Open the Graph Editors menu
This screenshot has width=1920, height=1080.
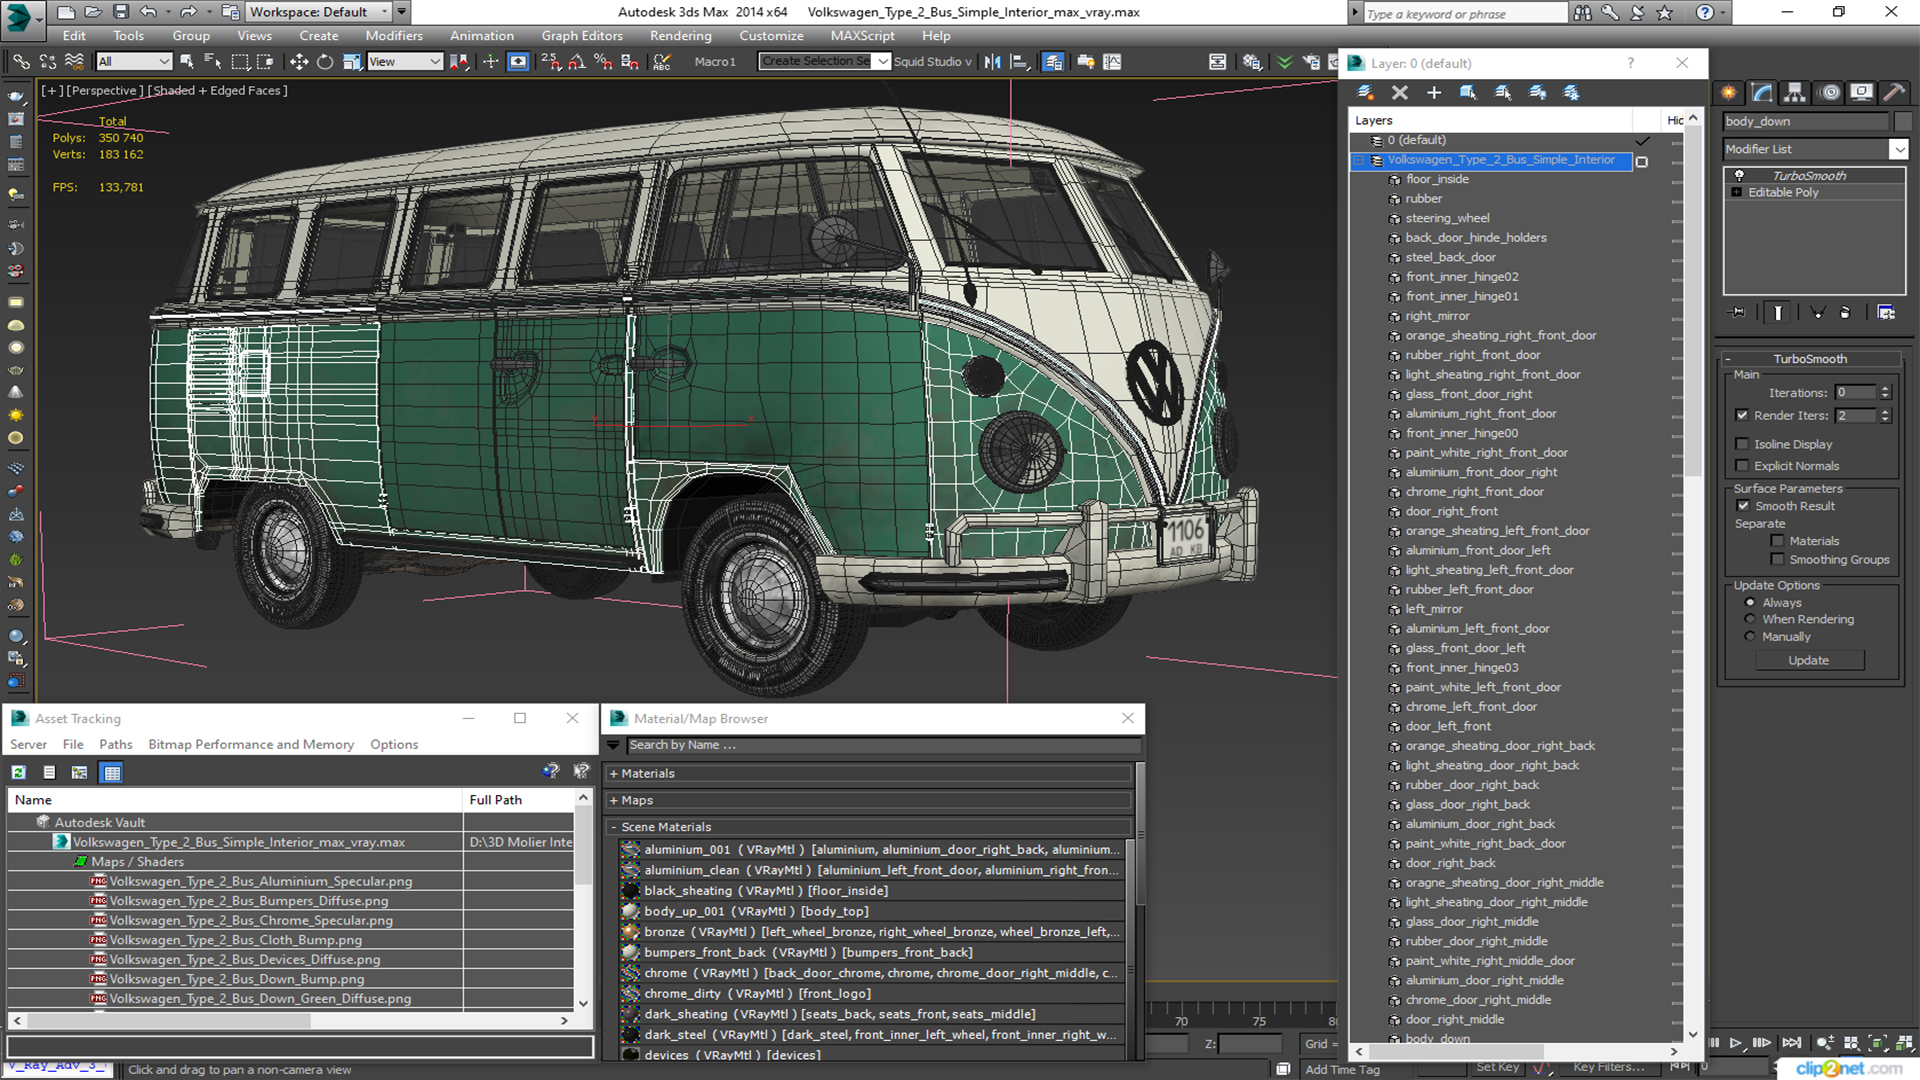point(582,36)
